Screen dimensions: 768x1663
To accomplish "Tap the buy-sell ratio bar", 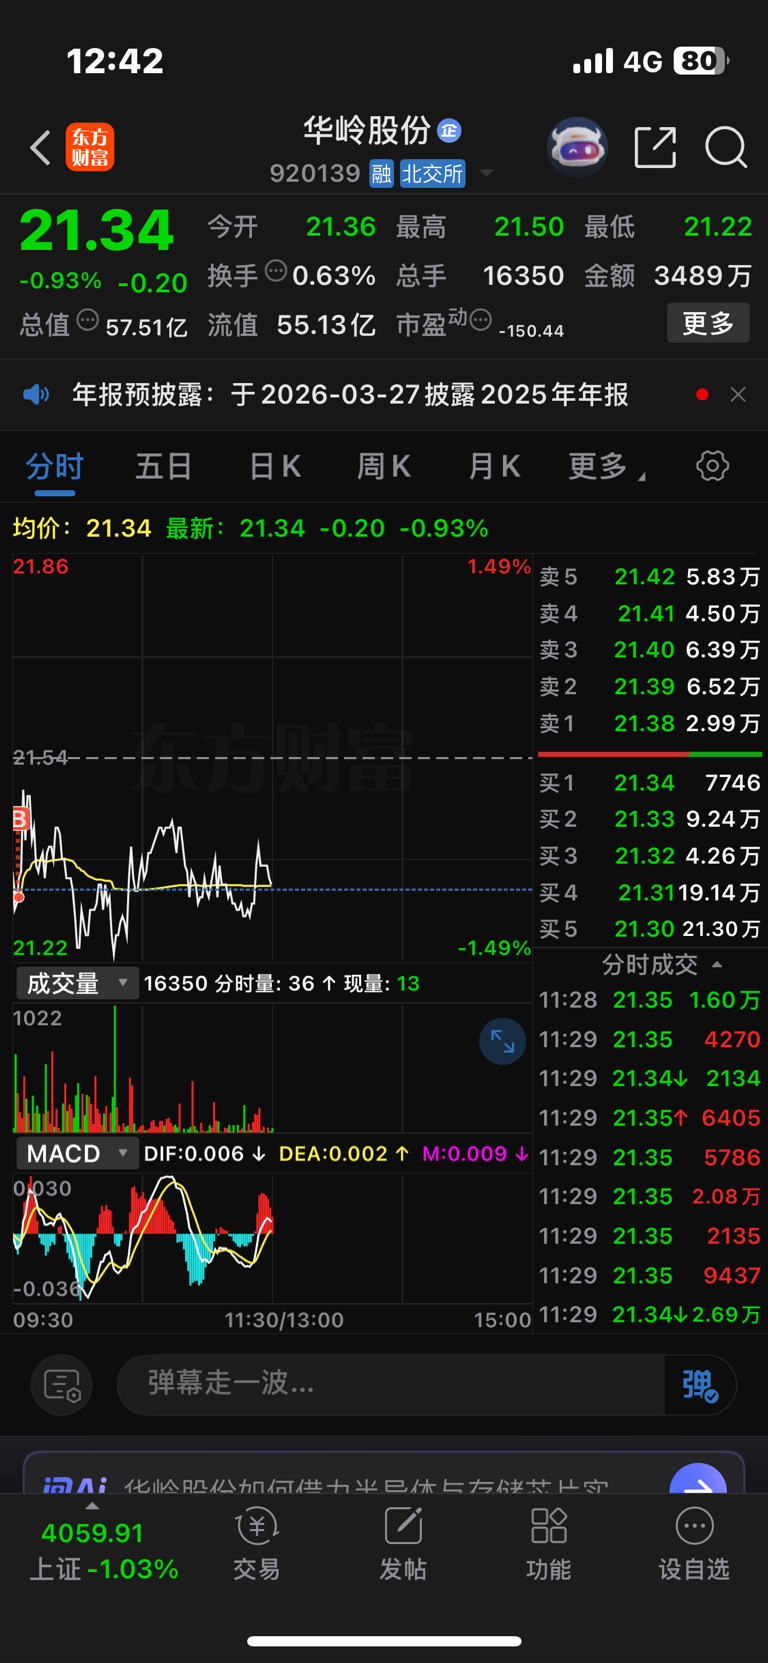I will tap(650, 754).
